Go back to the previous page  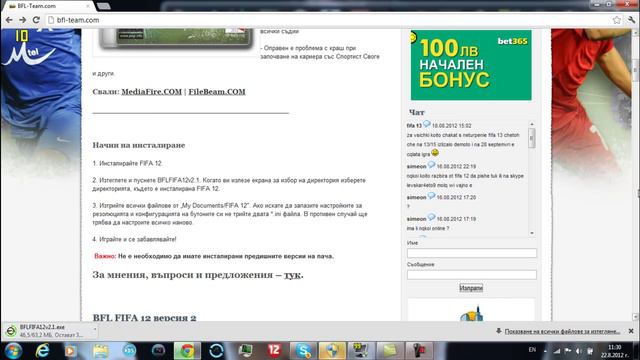9,20
